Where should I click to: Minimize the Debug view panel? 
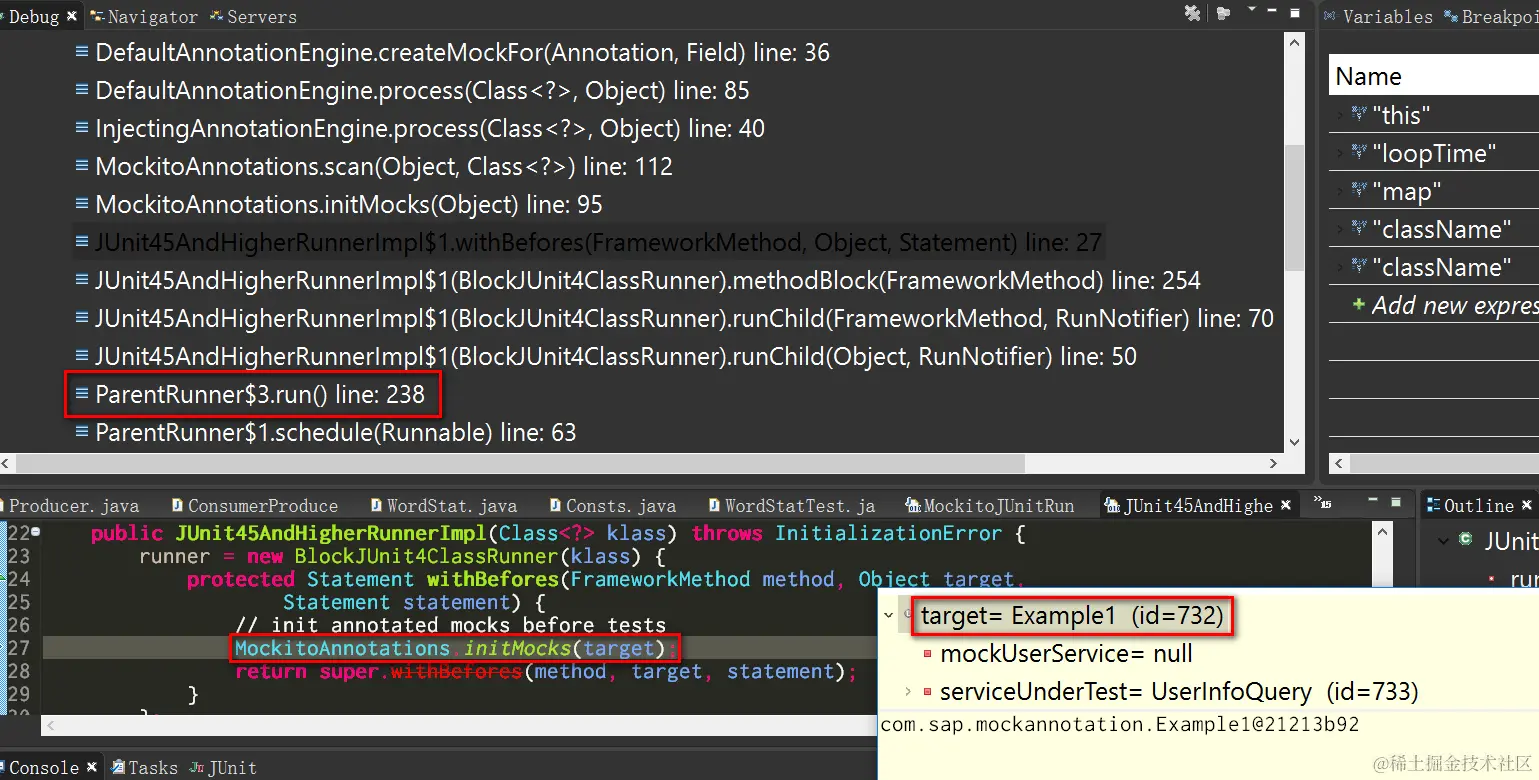(1273, 12)
